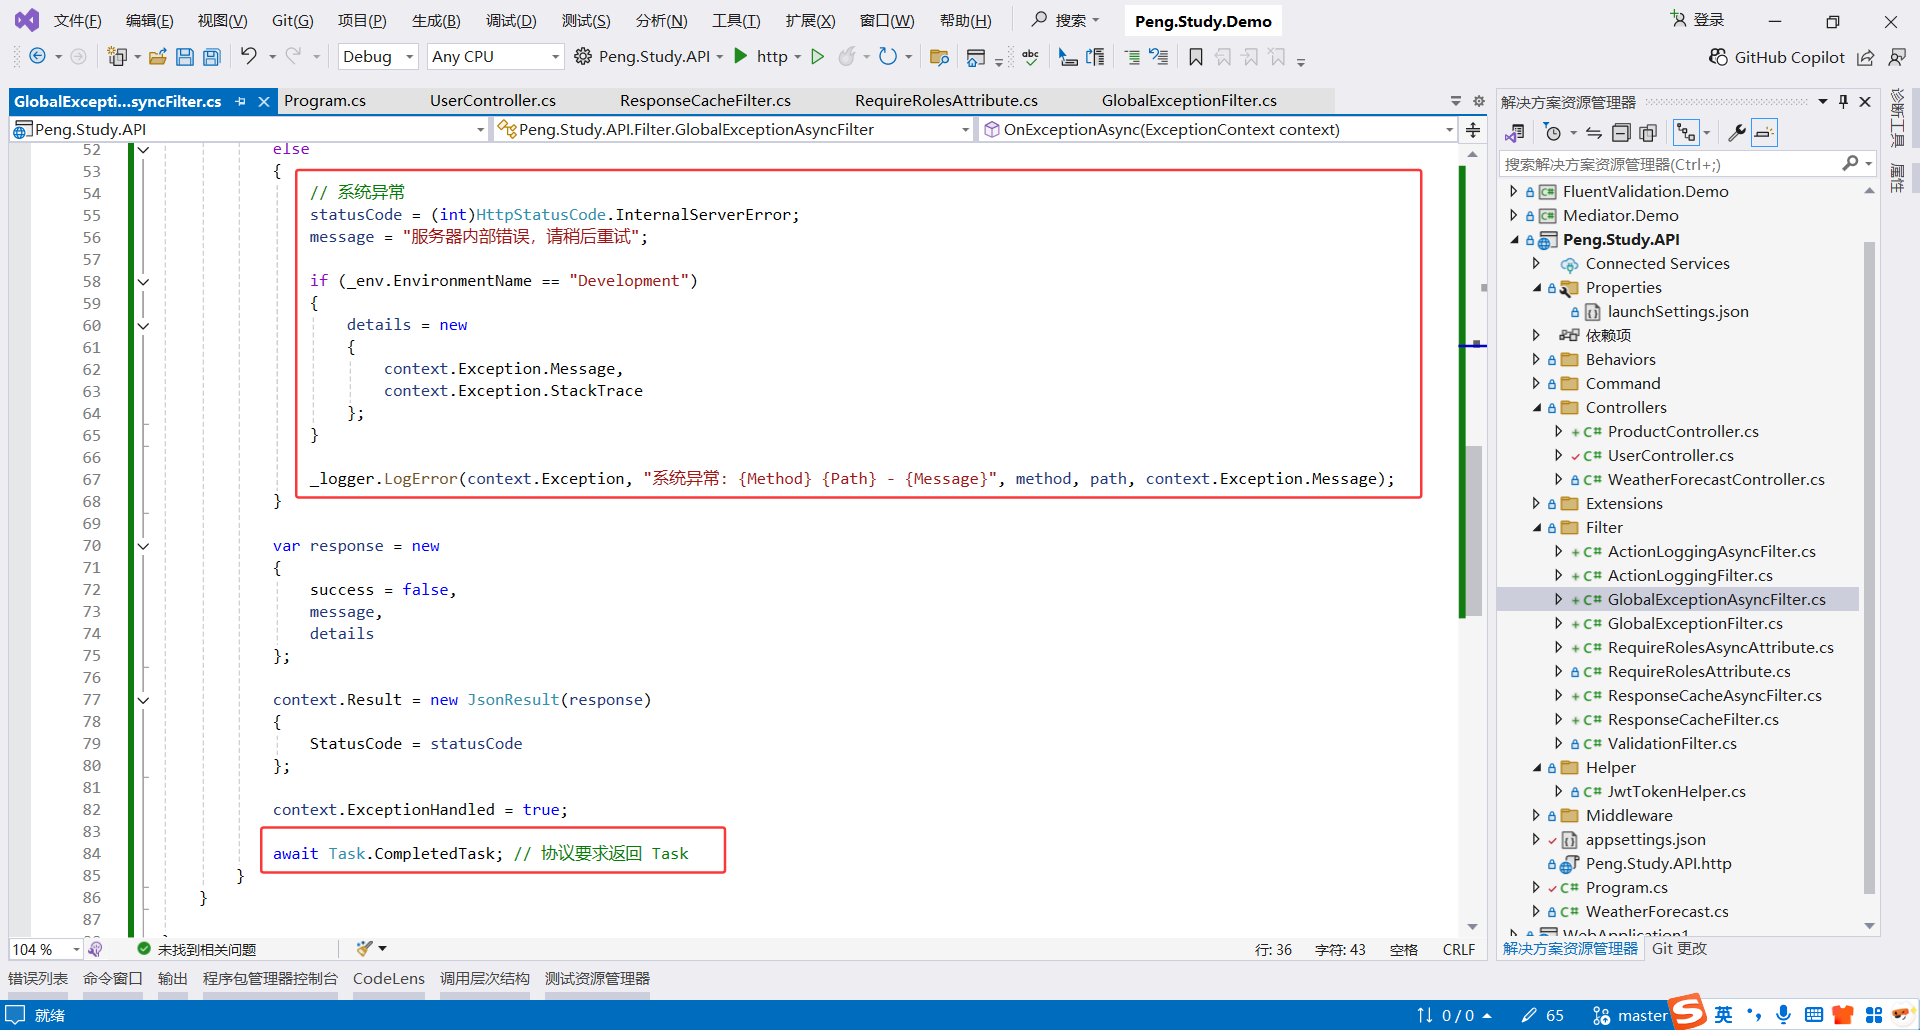Click the master branch button in status bar
This screenshot has height=1030, width=1920.
pos(1630,1015)
